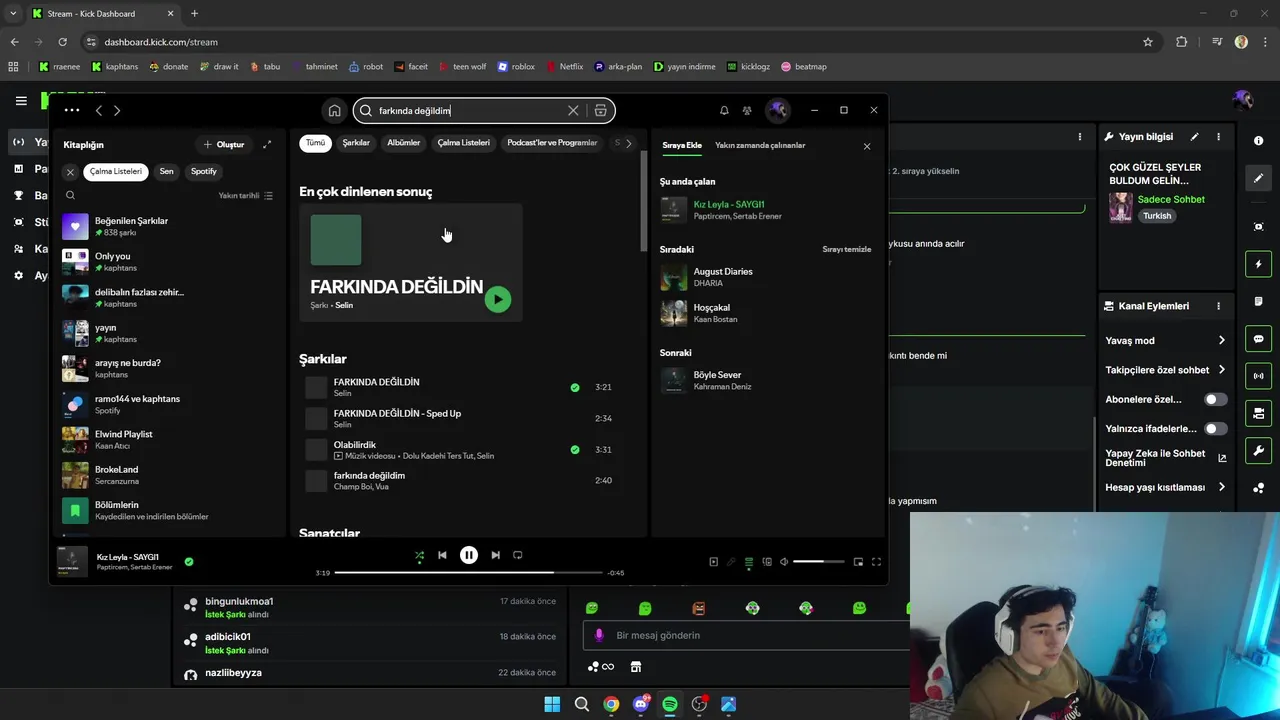
Task: Open Spotify three-dot app menu
Action: point(71,111)
